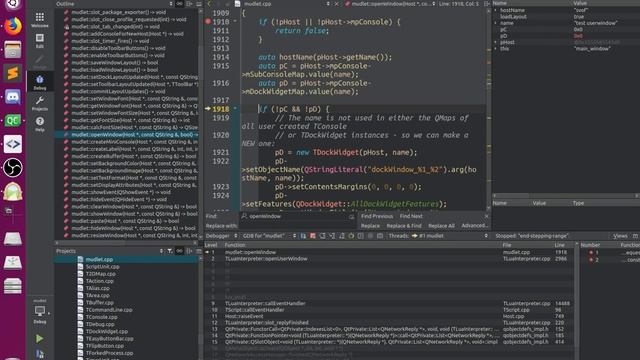Viewport: 640px width, 360px height.
Task: Click the Step Out debugger icon
Action: coord(342,236)
